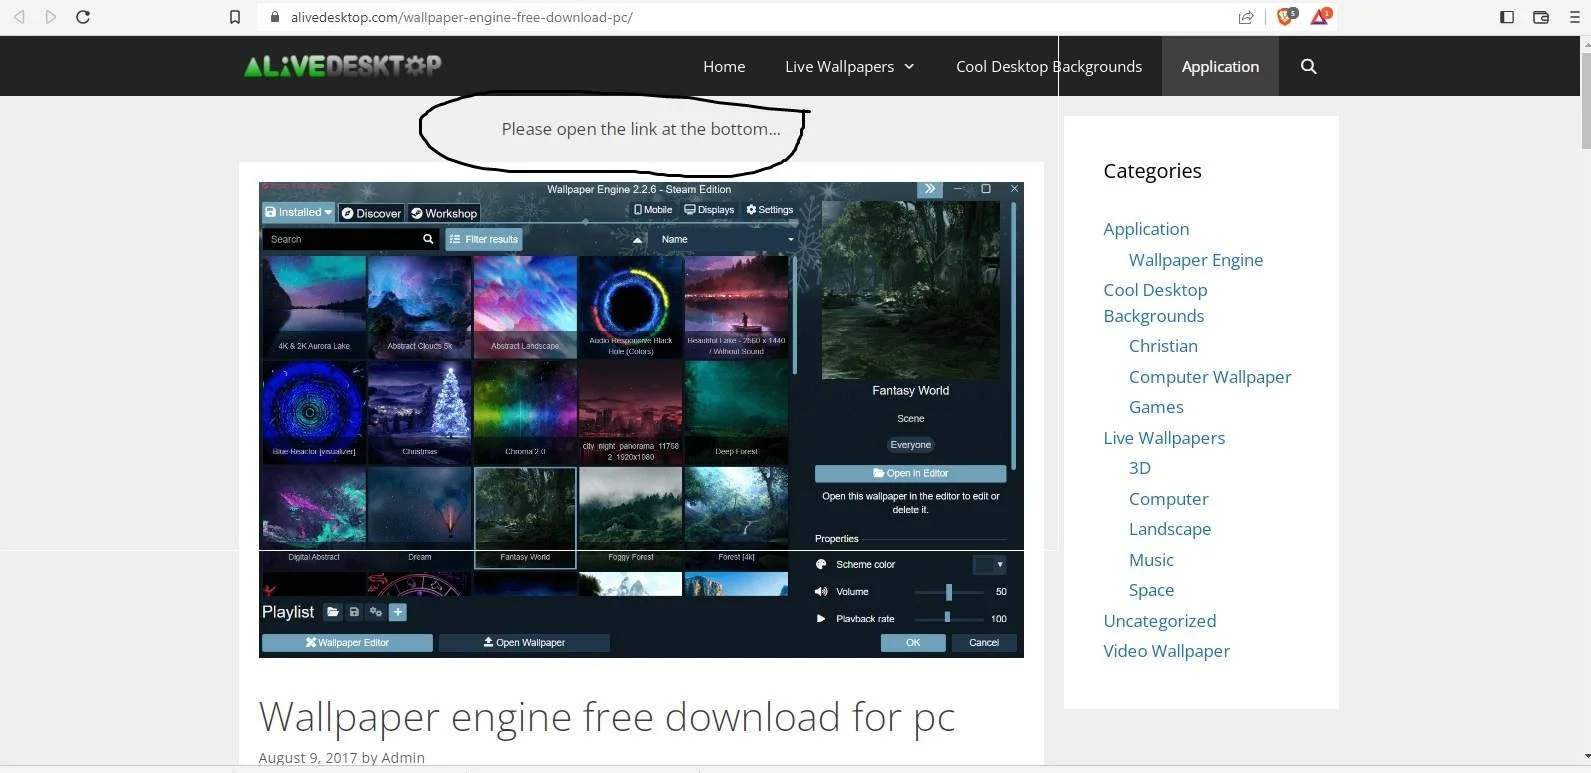Click the Open in Editor button

[911, 473]
